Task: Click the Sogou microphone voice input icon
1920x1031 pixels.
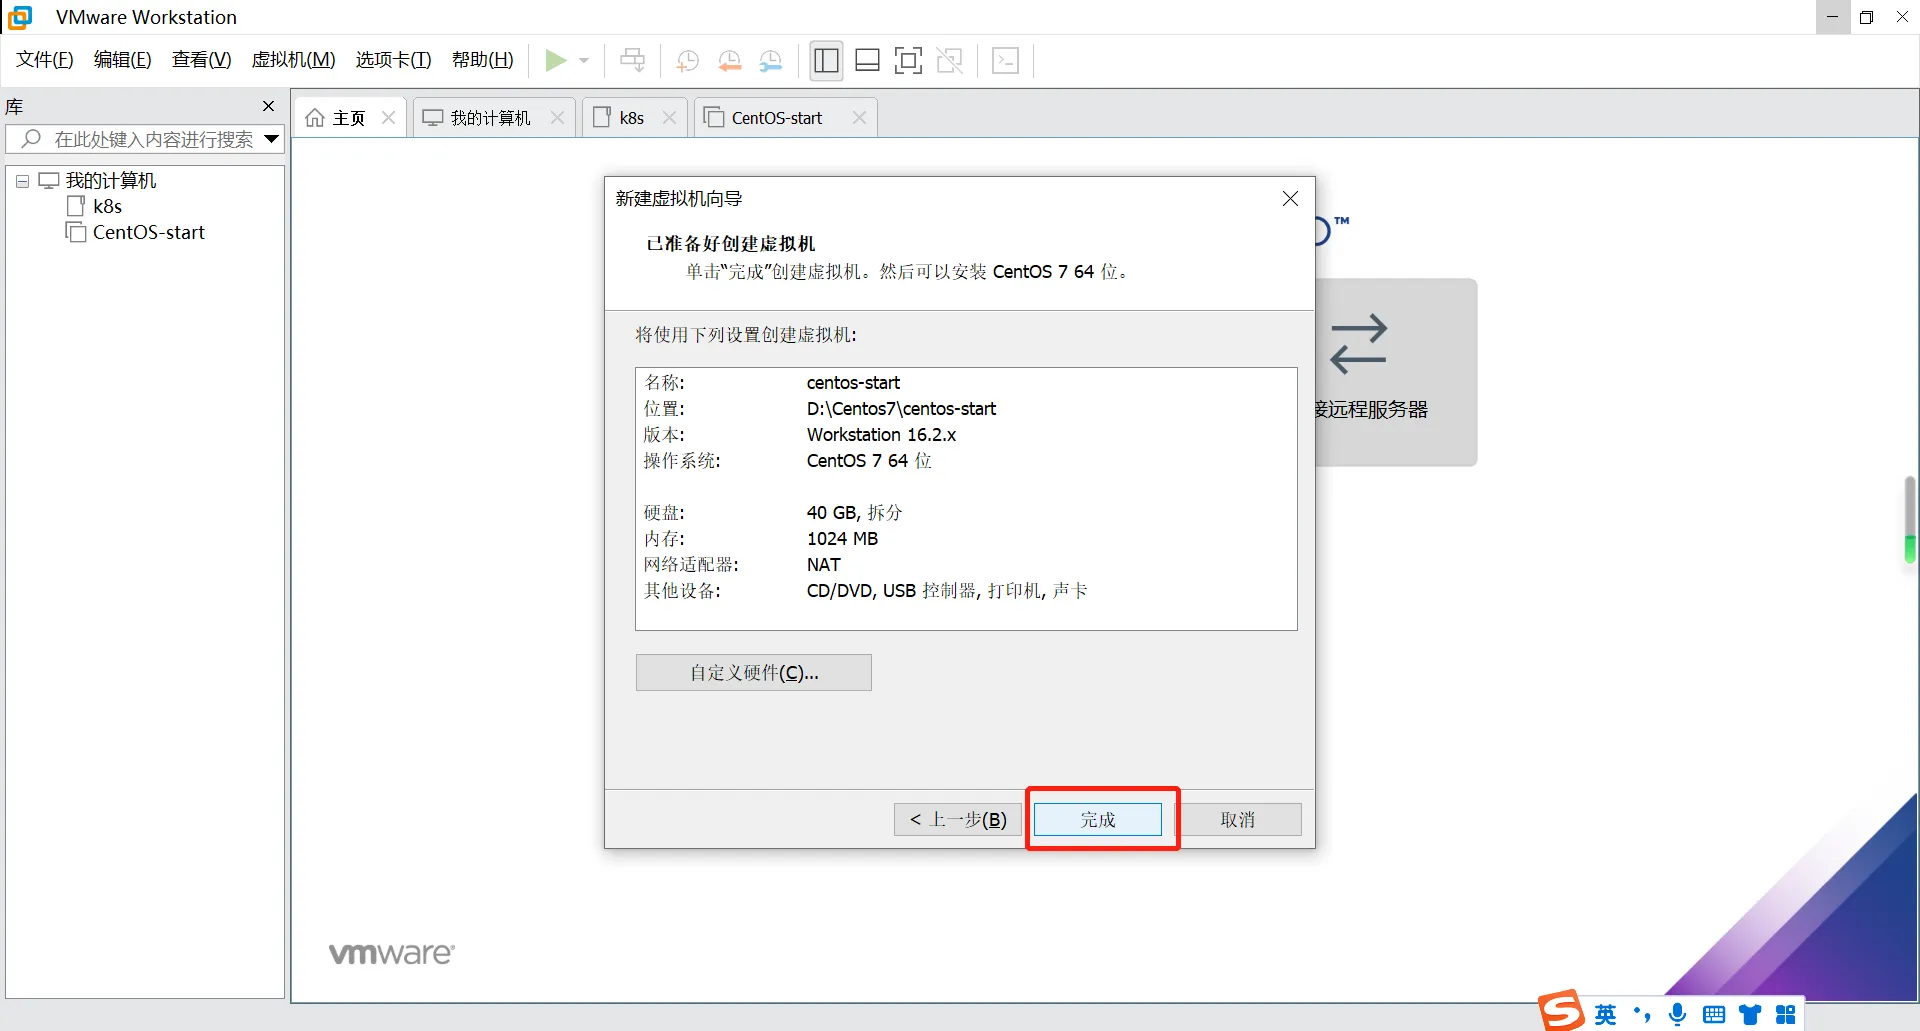Action: point(1677,1015)
